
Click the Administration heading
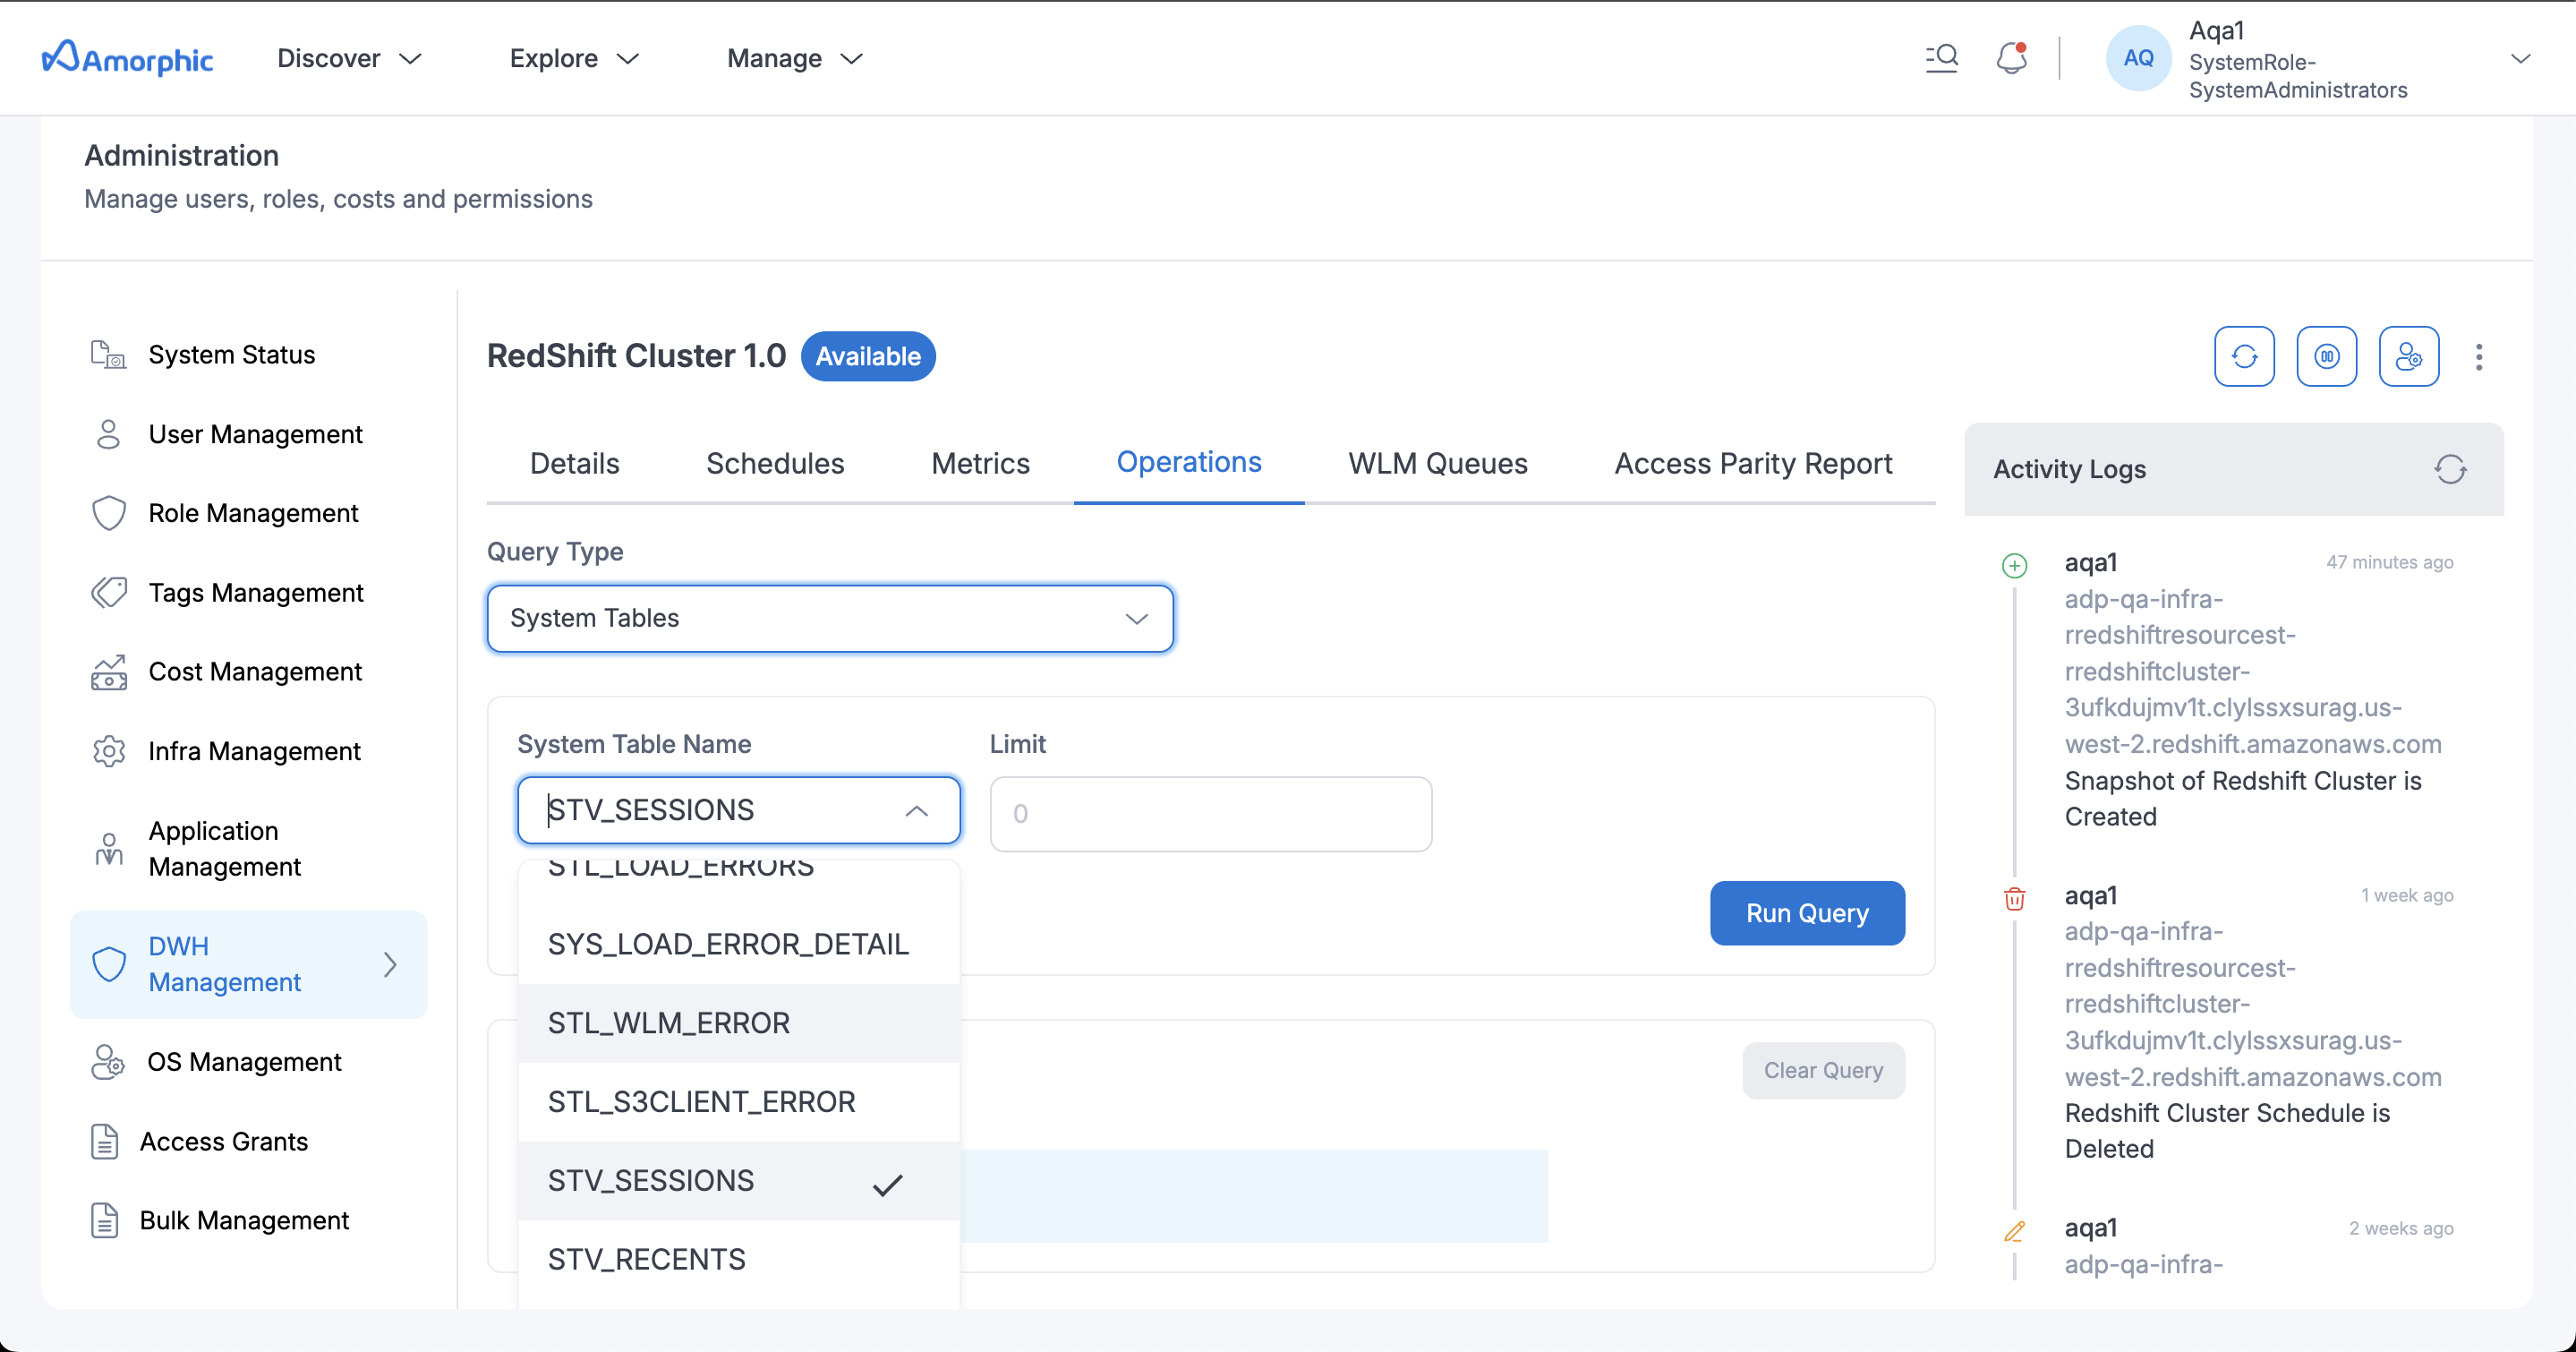coord(181,155)
